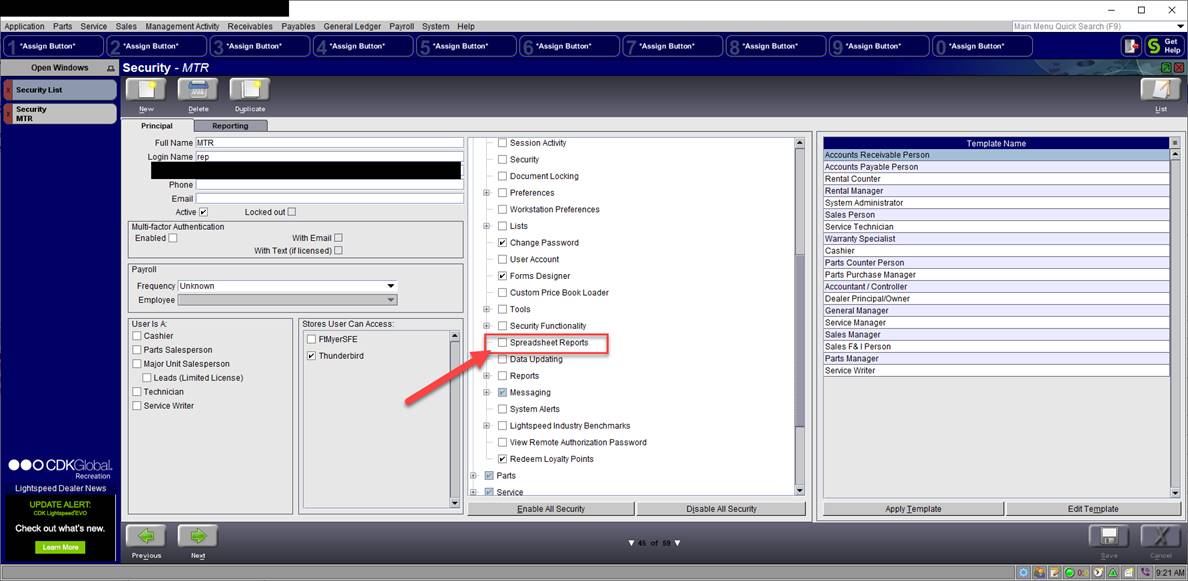Click the Delete toolbar icon
The image size is (1188, 581).
pos(198,90)
